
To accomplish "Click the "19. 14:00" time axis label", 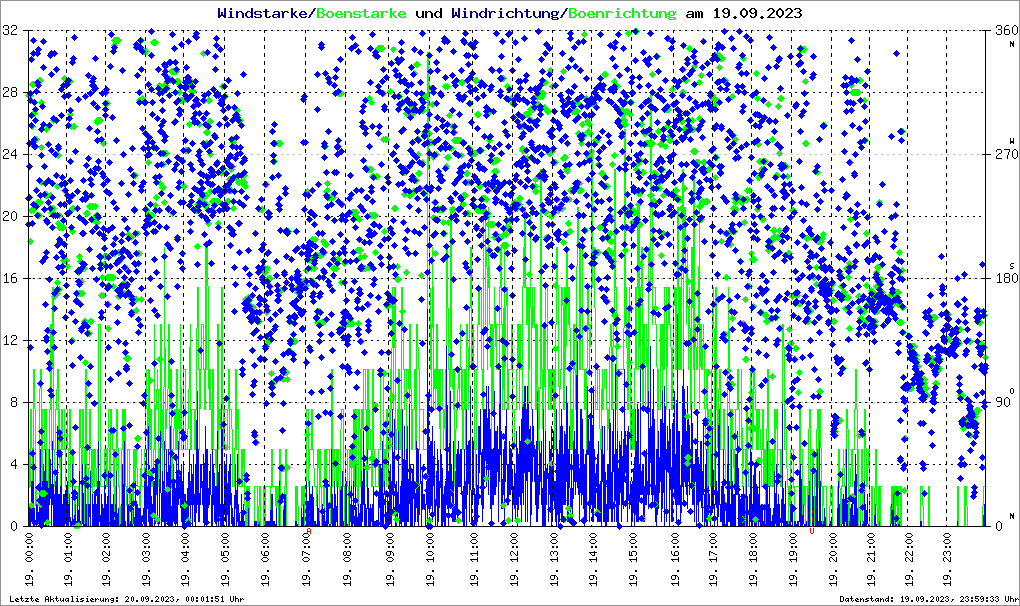I will pyautogui.click(x=593, y=560).
